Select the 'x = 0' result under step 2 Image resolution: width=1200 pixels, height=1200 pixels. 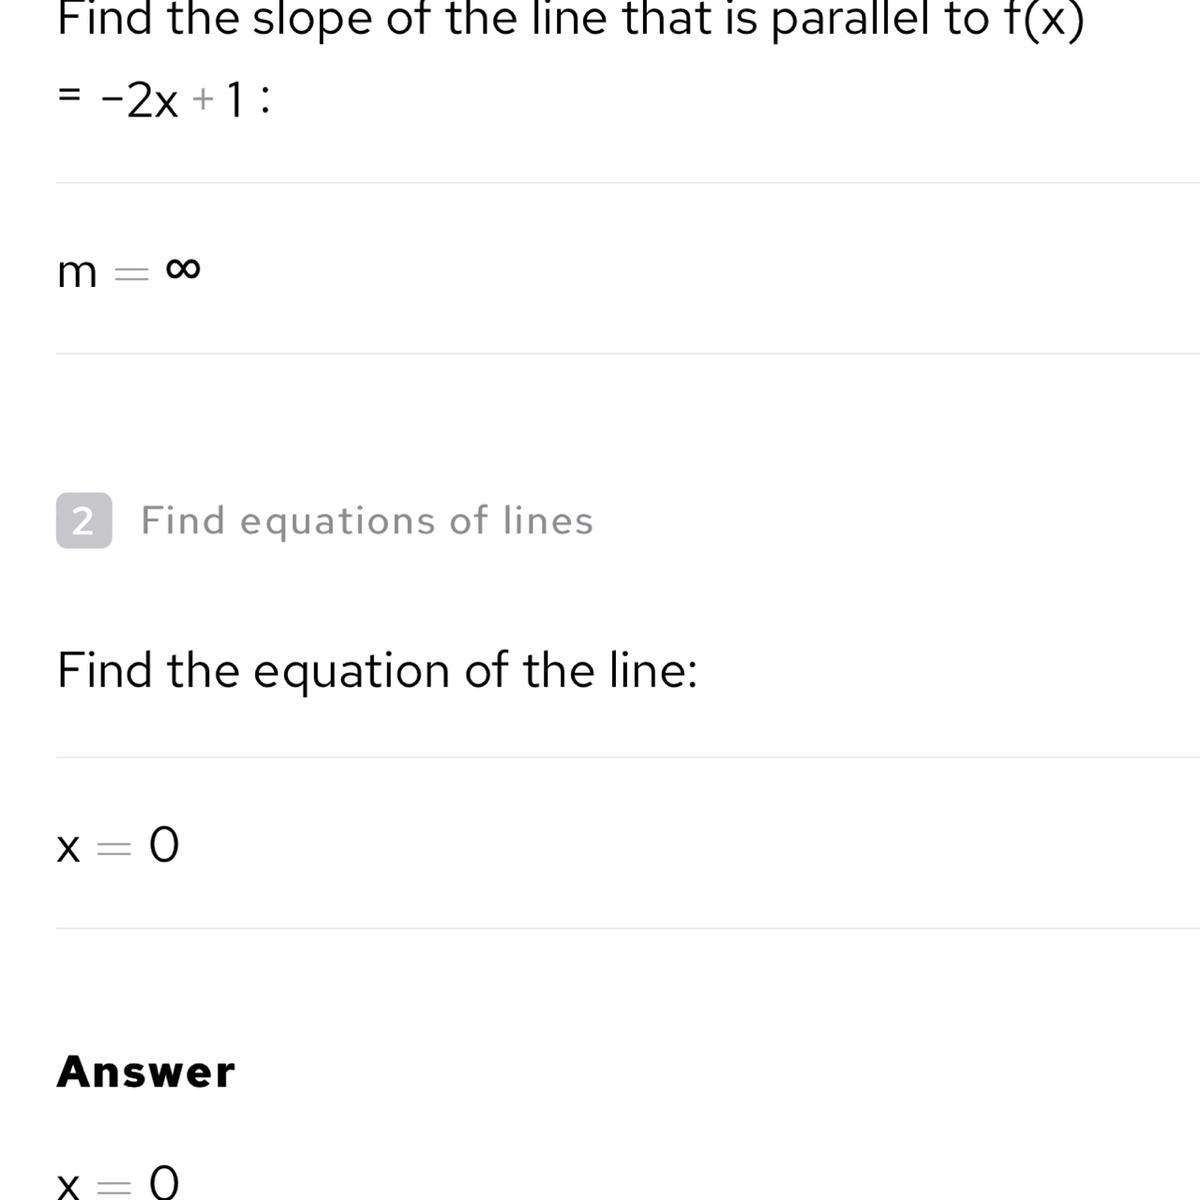(x=118, y=847)
